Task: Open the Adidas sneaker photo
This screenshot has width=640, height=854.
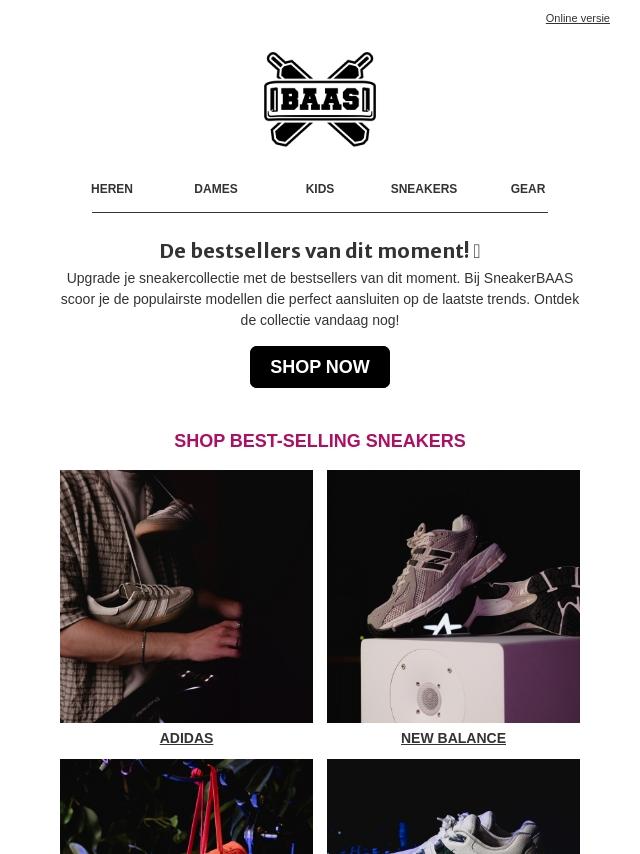Action: tap(186, 596)
